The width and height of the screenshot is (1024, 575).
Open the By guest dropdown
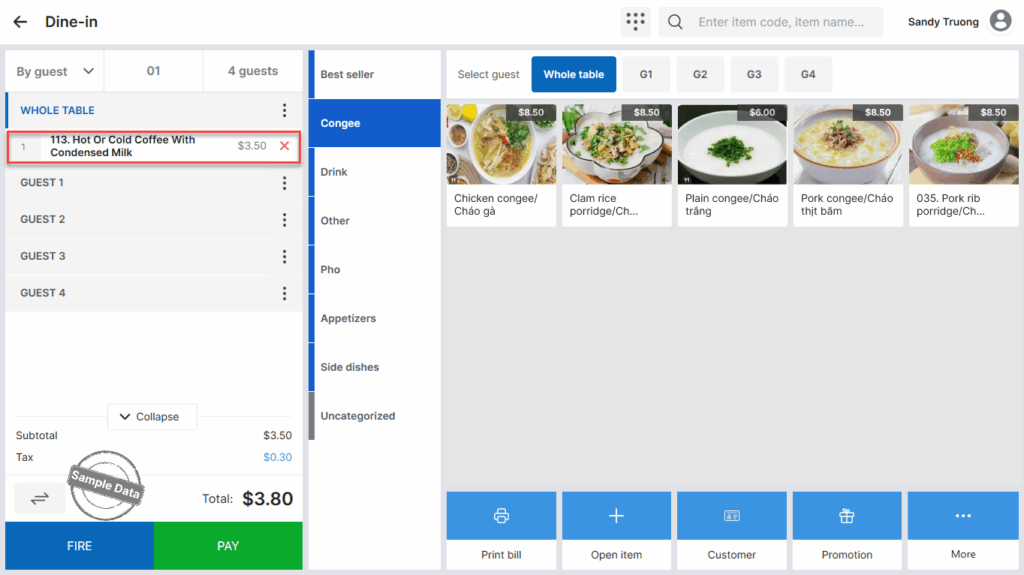coord(55,71)
